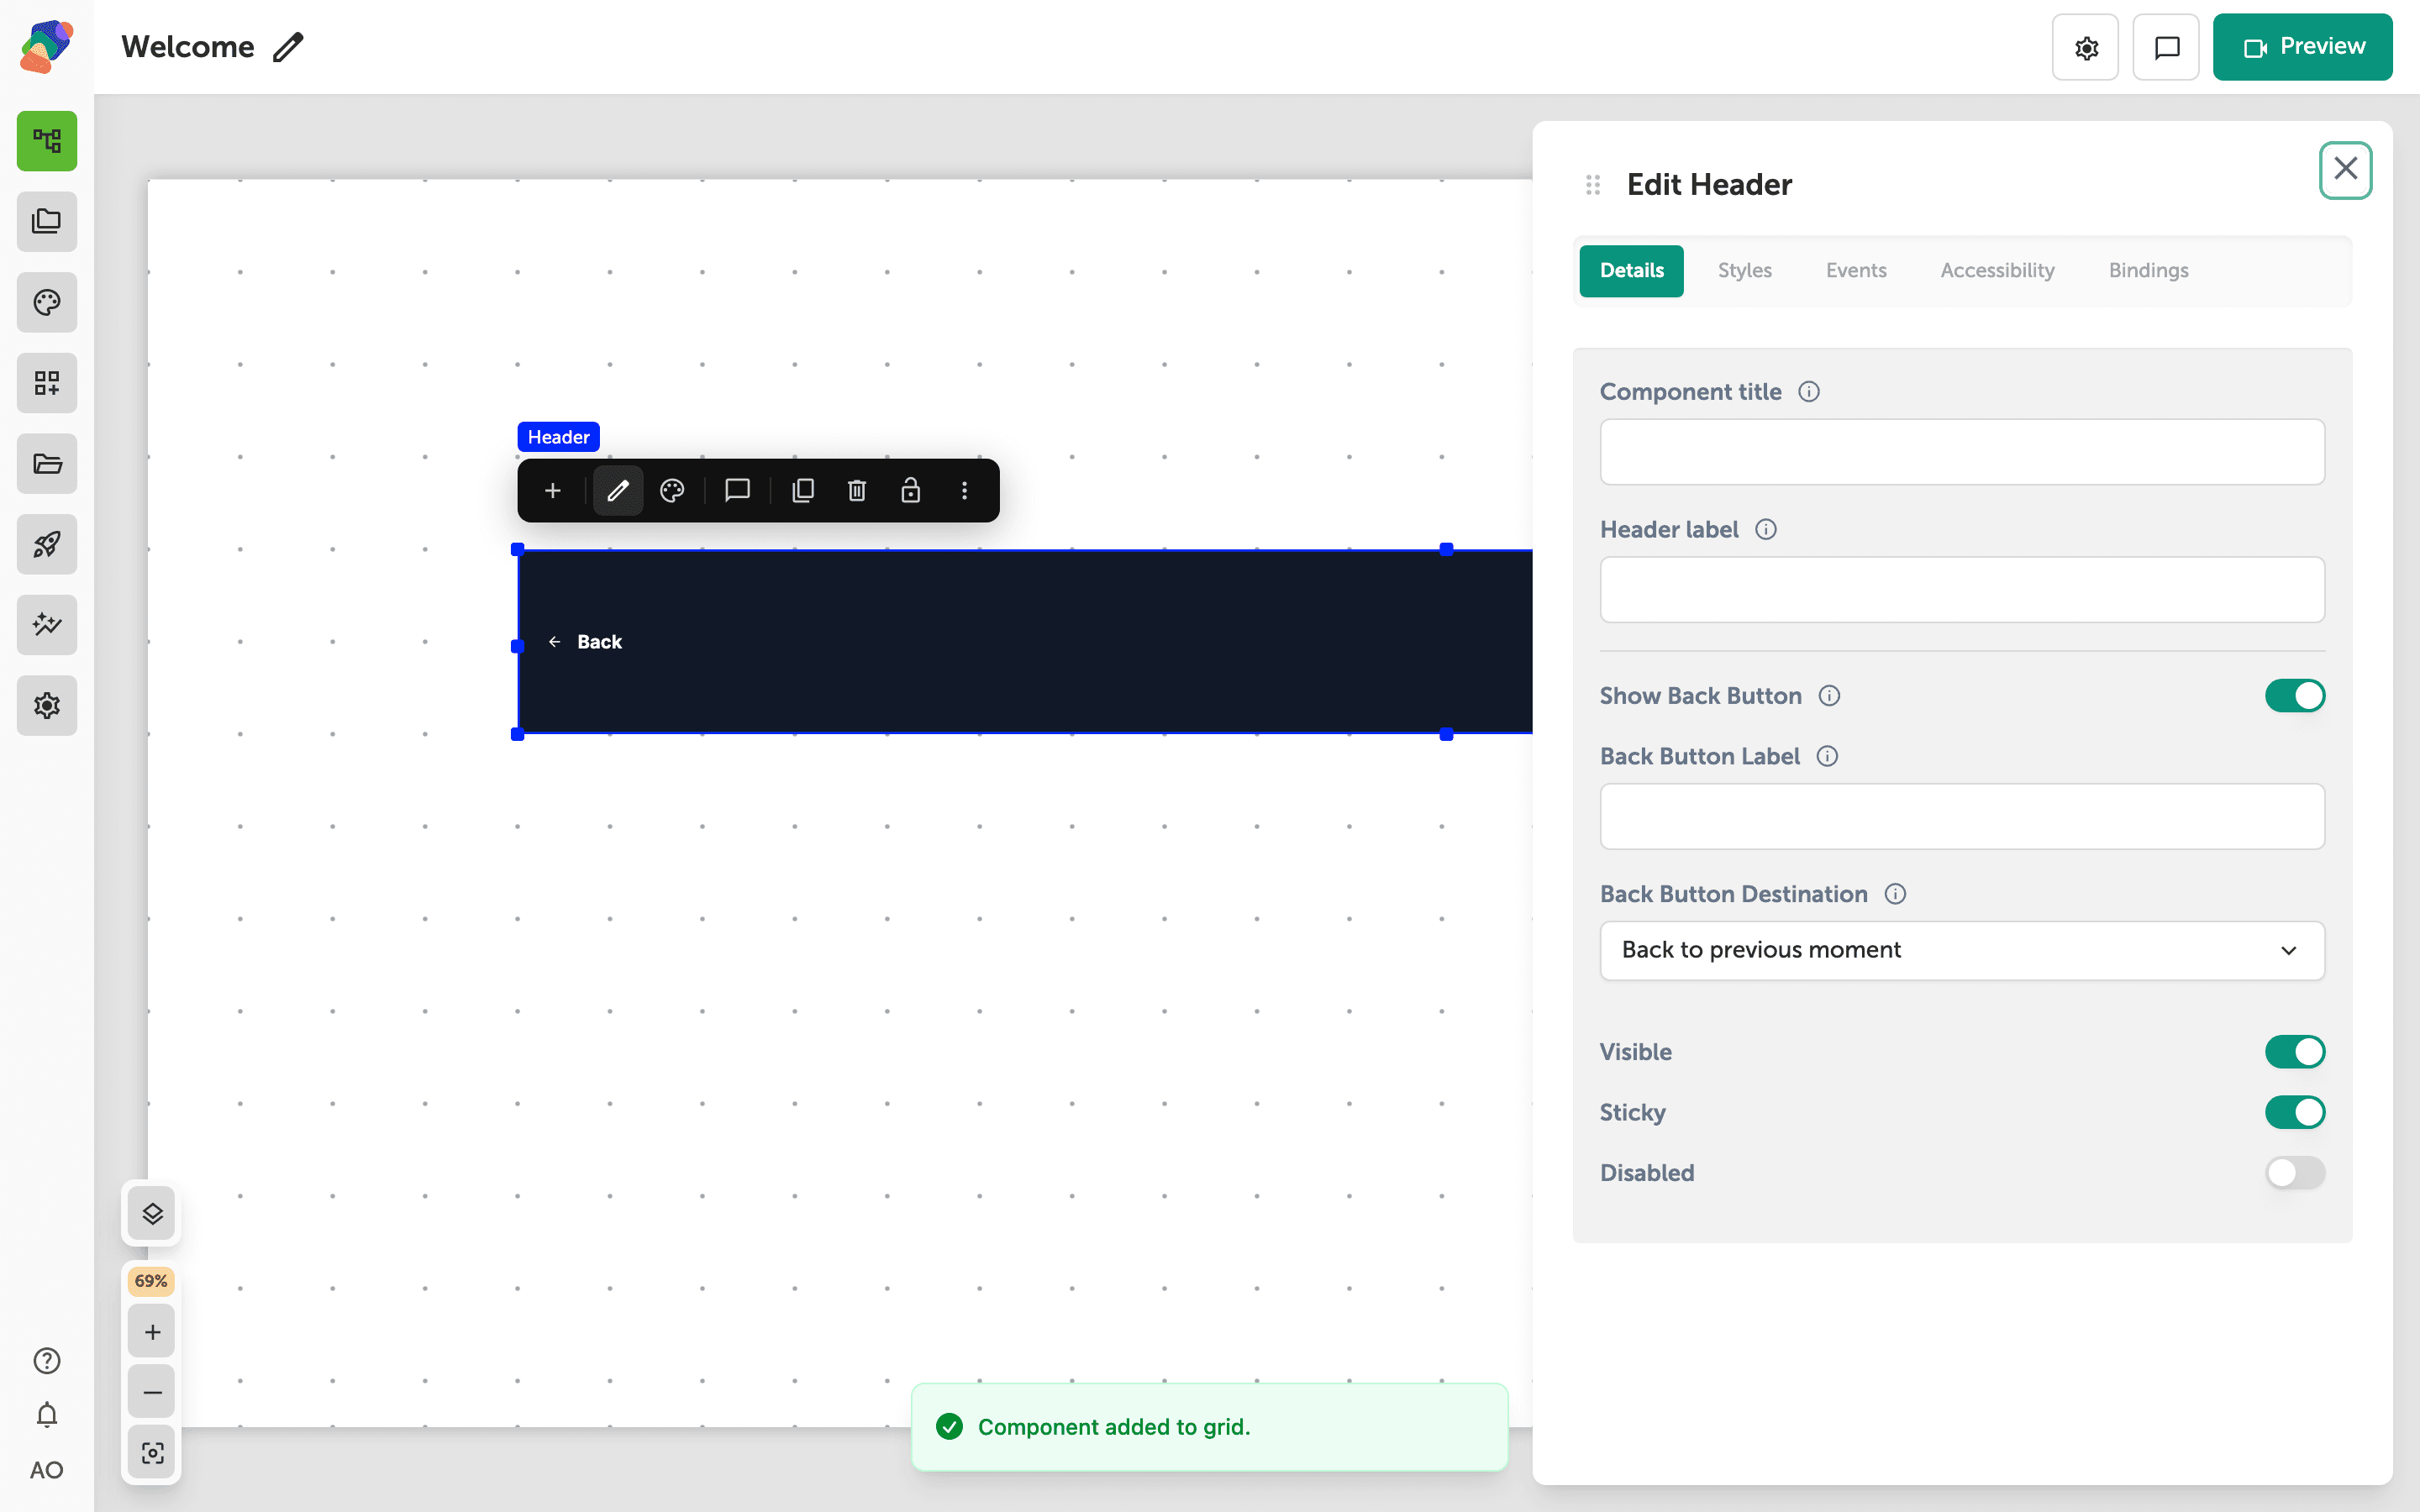Toggle the Show Back Button switch
The width and height of the screenshot is (2420, 1512).
click(x=2295, y=696)
